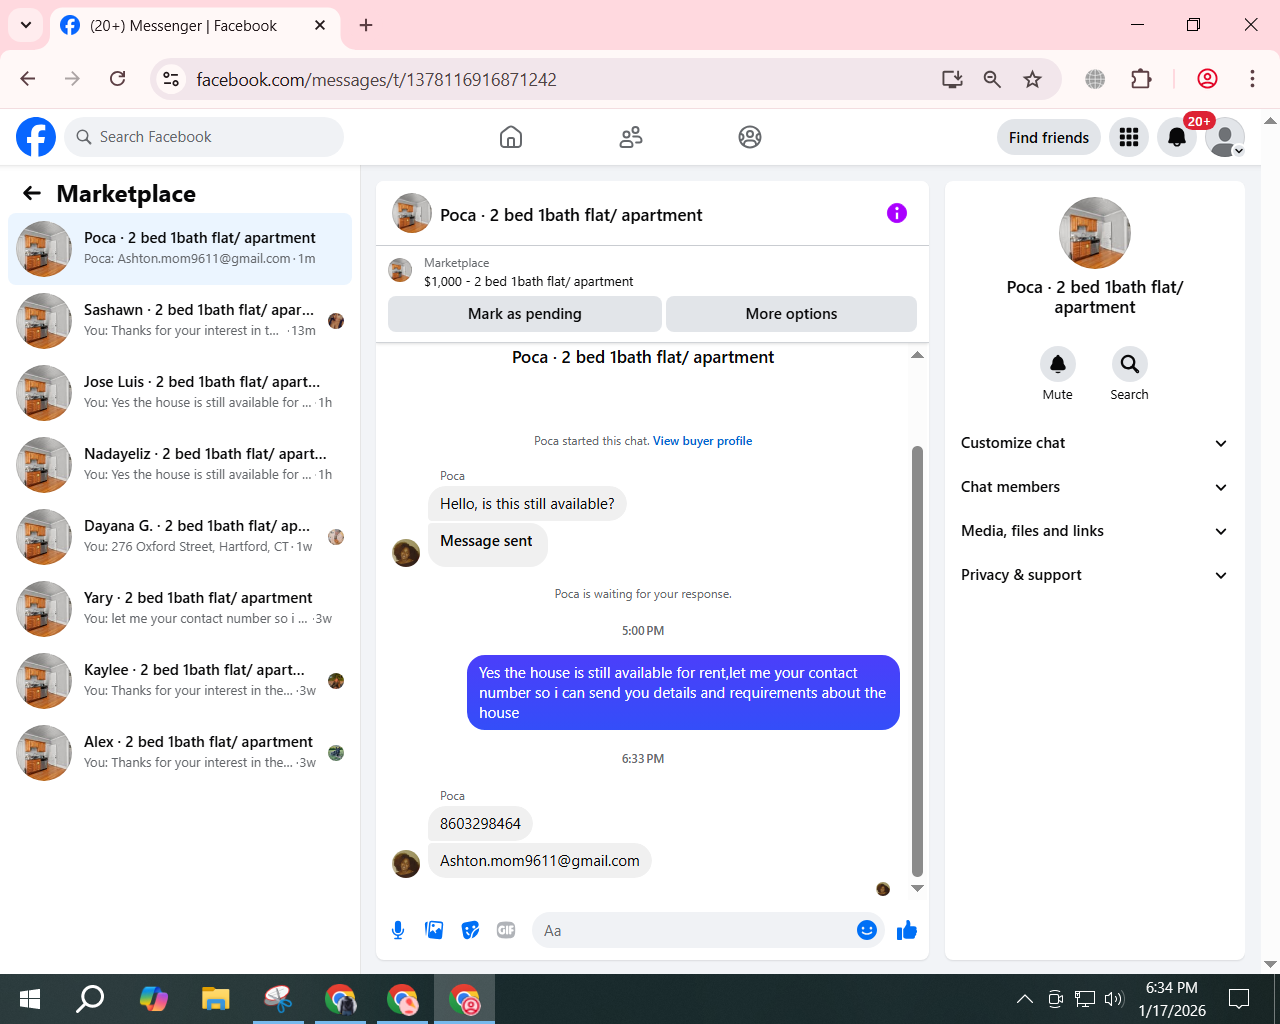Open the Facebook menu grid icon
Screen dimensions: 1280x1024
1129,137
